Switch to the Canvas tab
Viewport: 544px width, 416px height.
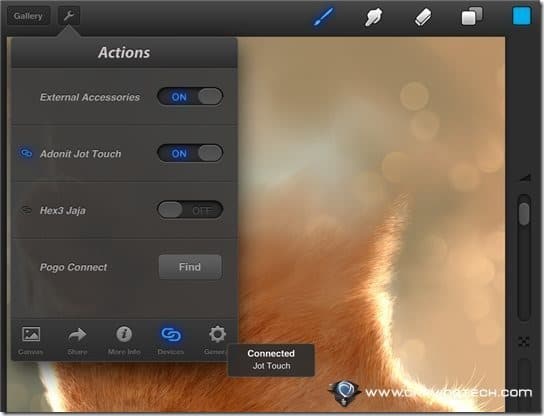tap(31, 341)
